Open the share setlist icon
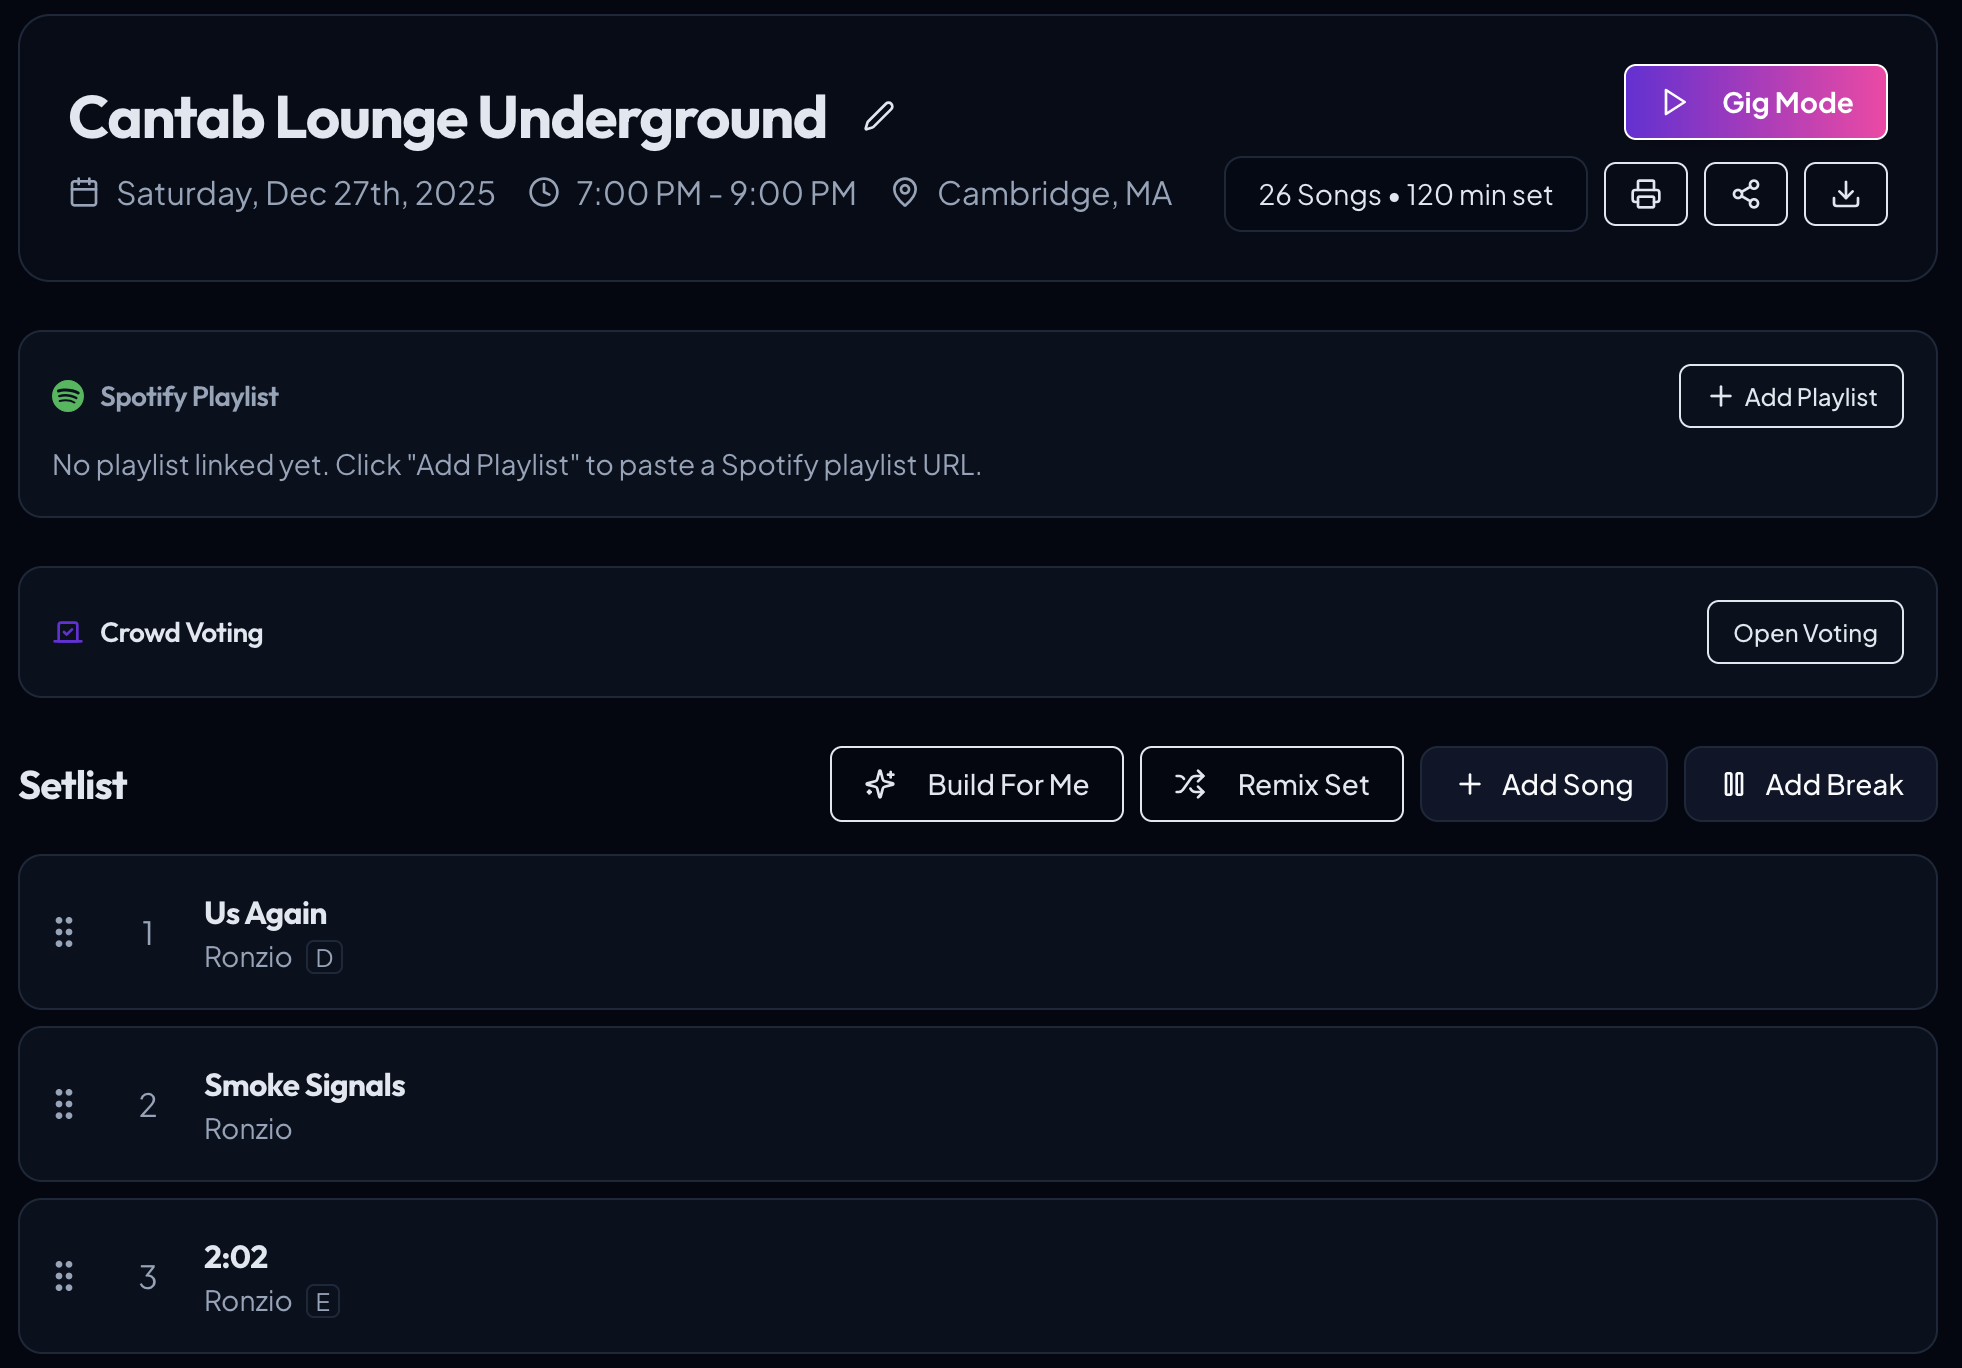This screenshot has height=1368, width=1962. coord(1746,194)
